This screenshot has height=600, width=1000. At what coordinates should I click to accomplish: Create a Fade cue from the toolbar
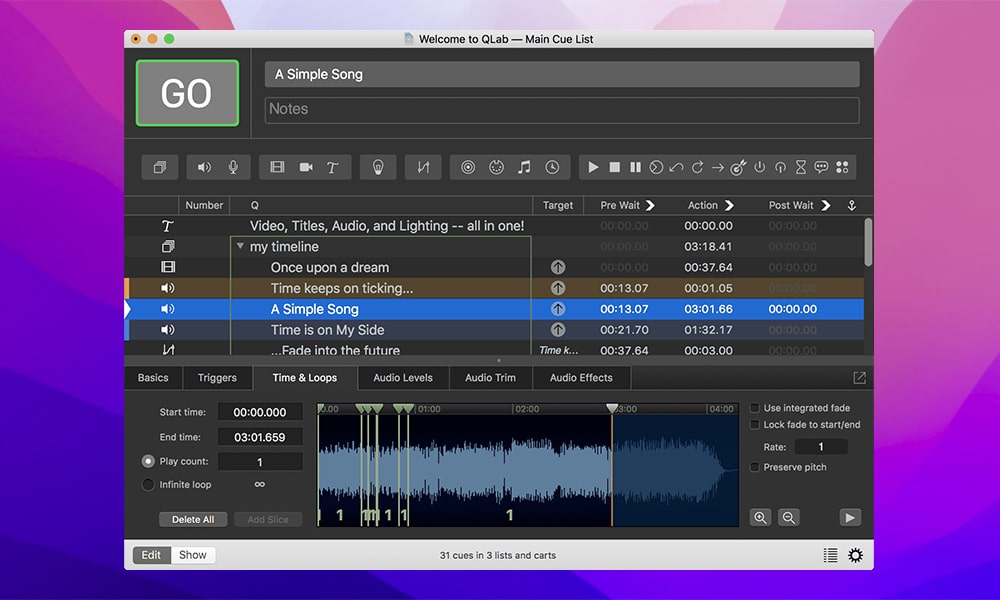423,167
